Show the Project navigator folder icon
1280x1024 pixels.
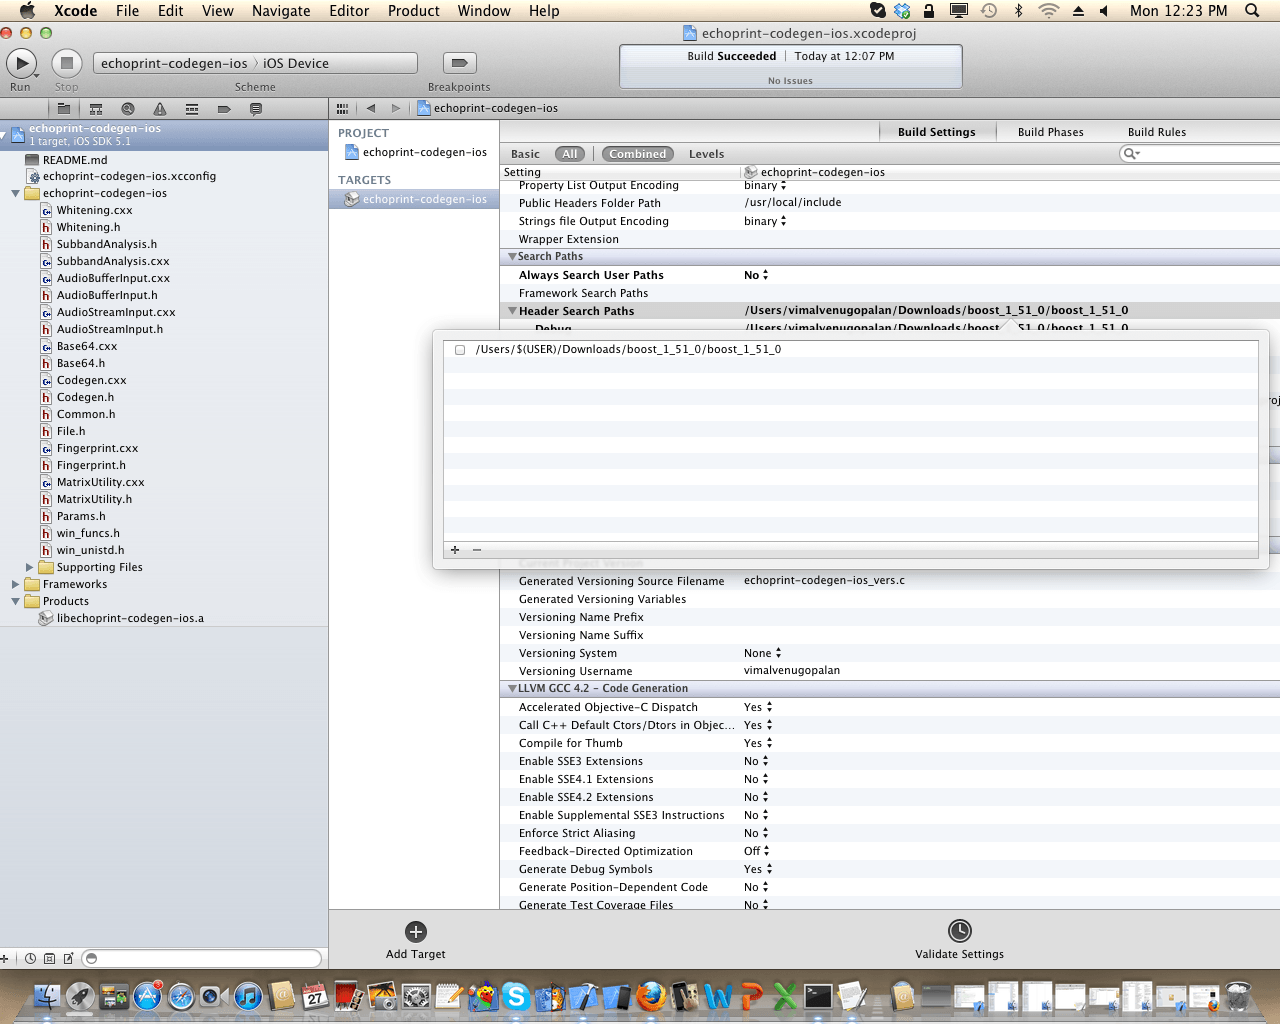(64, 109)
